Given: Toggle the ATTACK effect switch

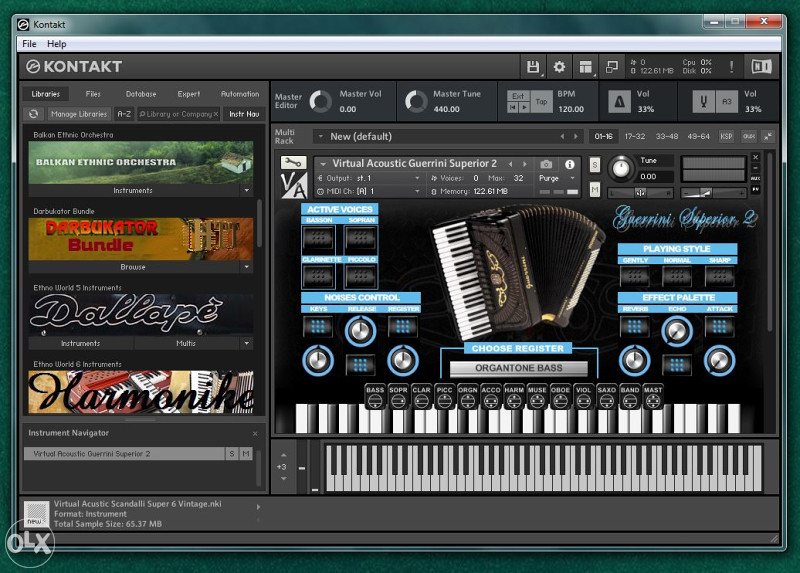Looking at the screenshot, I should click(719, 326).
